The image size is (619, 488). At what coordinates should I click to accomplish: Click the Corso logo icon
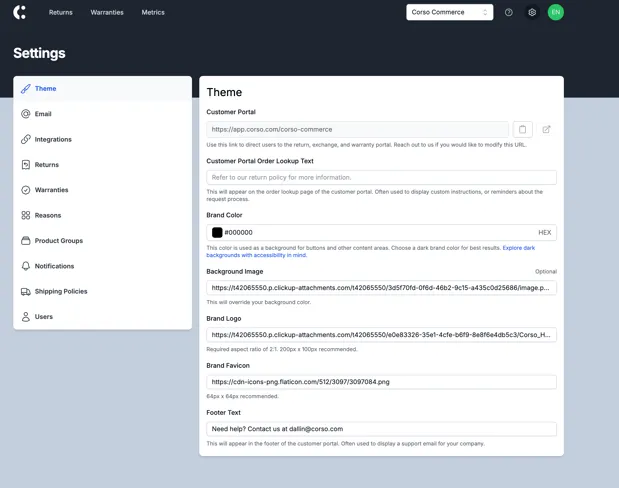20,13
